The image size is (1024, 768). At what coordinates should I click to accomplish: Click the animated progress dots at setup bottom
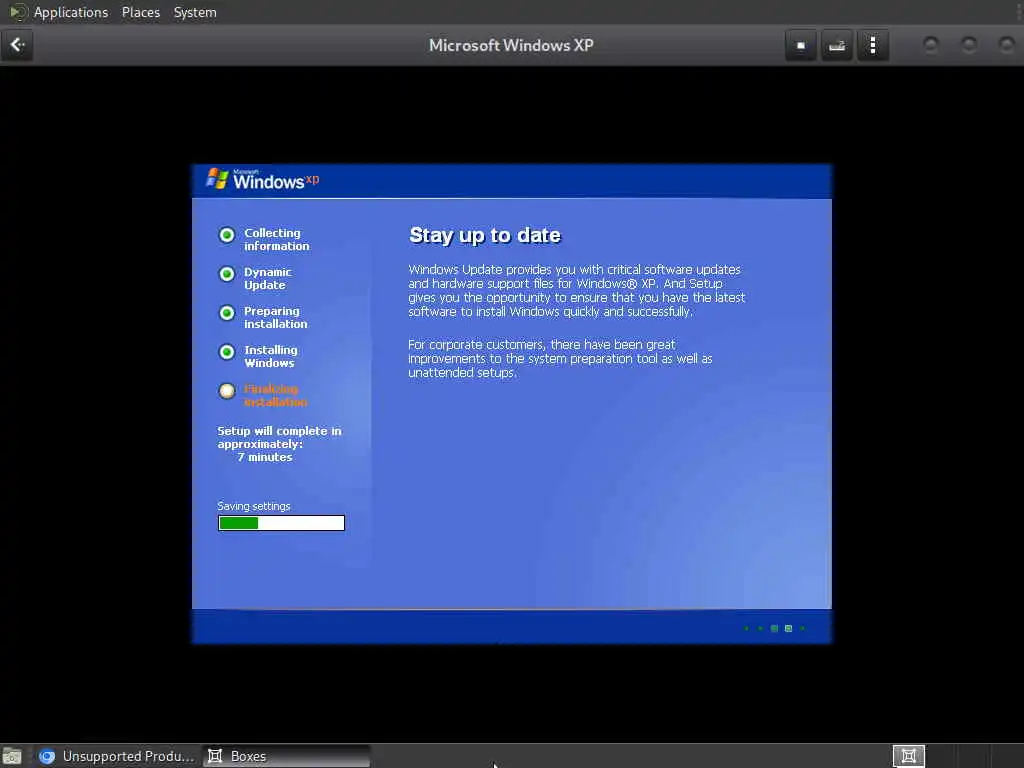(x=775, y=628)
